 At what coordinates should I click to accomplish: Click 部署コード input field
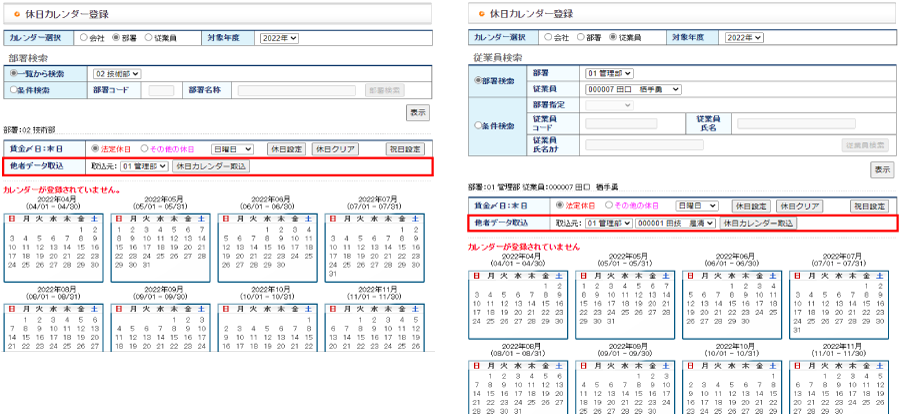click(x=161, y=90)
